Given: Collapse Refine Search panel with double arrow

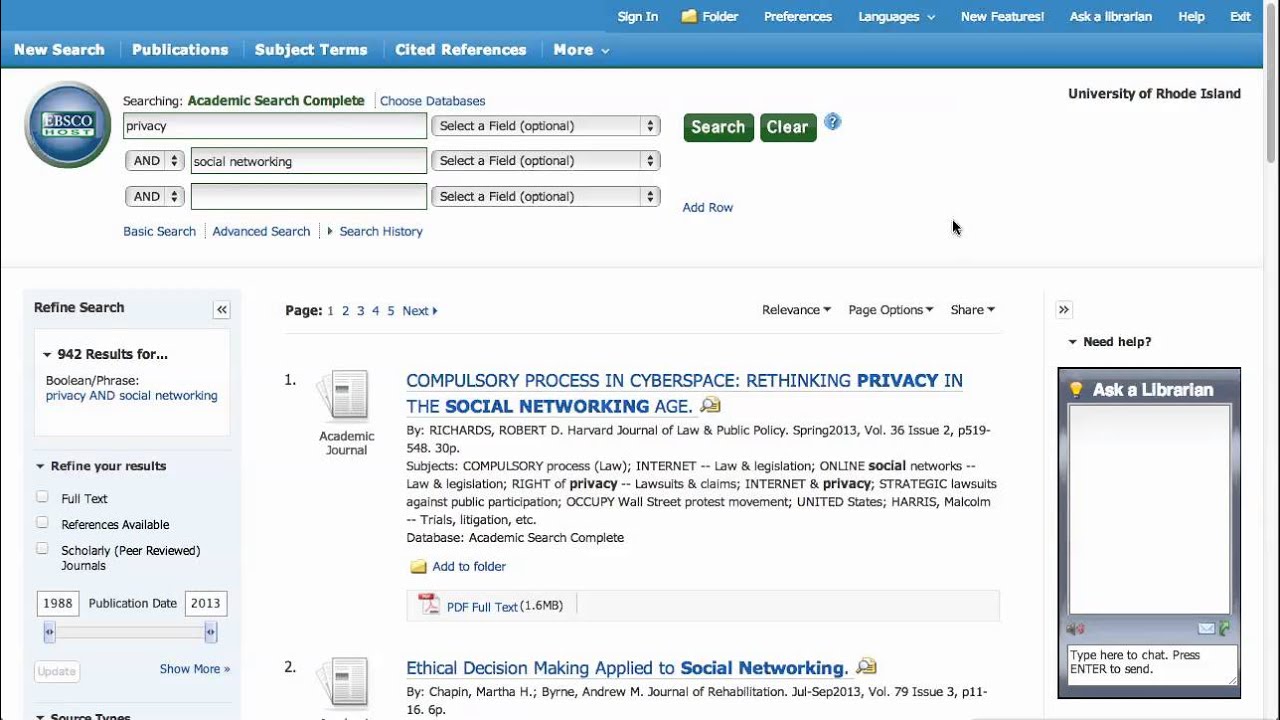Looking at the screenshot, I should (x=221, y=310).
